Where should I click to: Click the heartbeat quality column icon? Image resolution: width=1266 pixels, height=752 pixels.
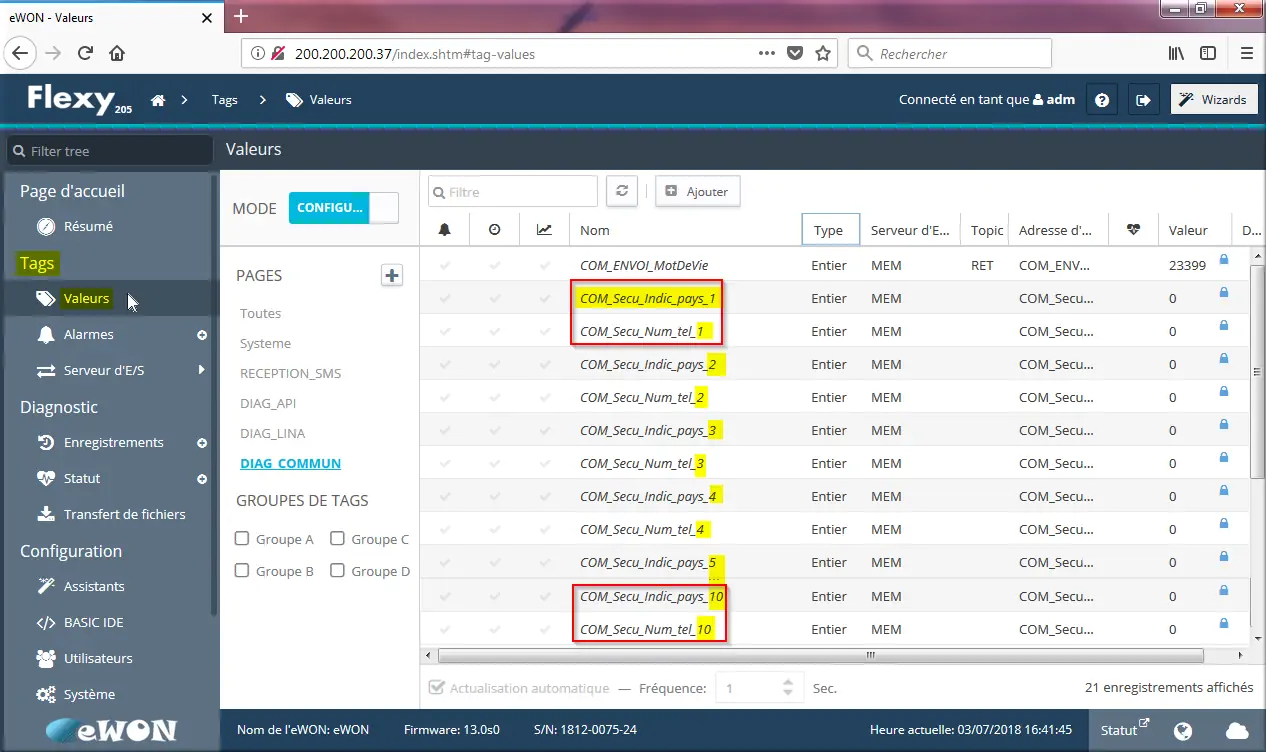[1133, 230]
